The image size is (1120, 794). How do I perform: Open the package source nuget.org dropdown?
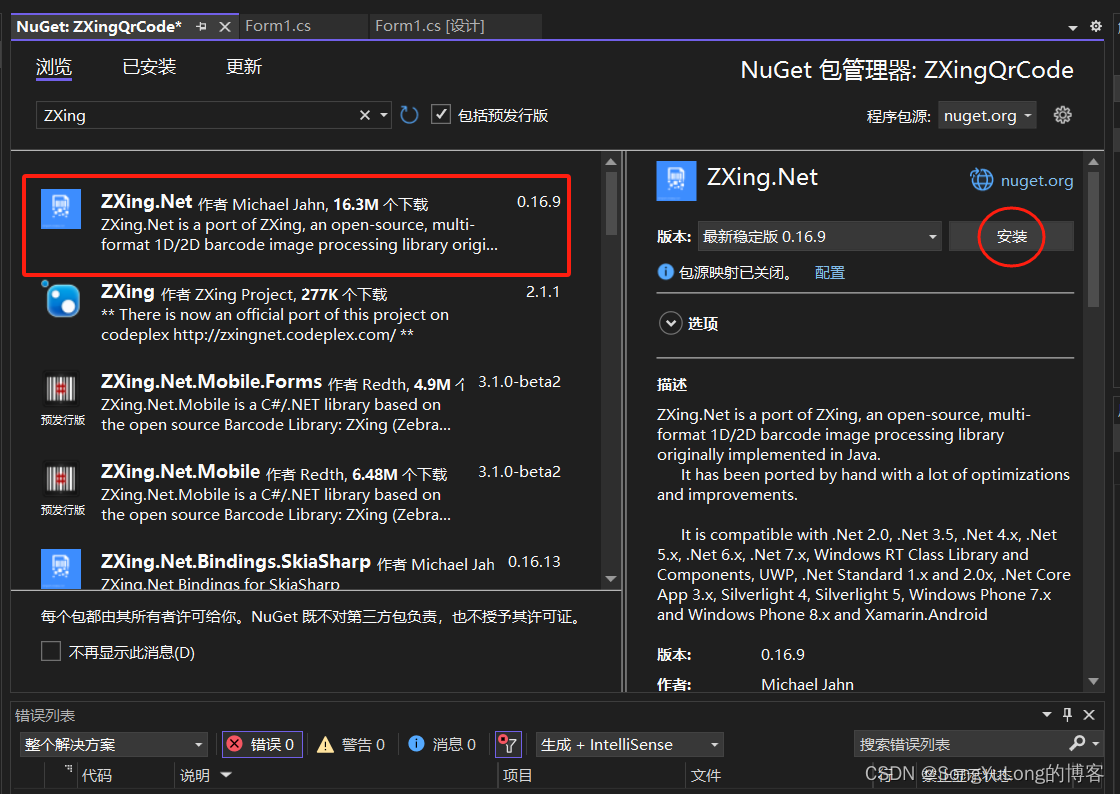point(987,116)
